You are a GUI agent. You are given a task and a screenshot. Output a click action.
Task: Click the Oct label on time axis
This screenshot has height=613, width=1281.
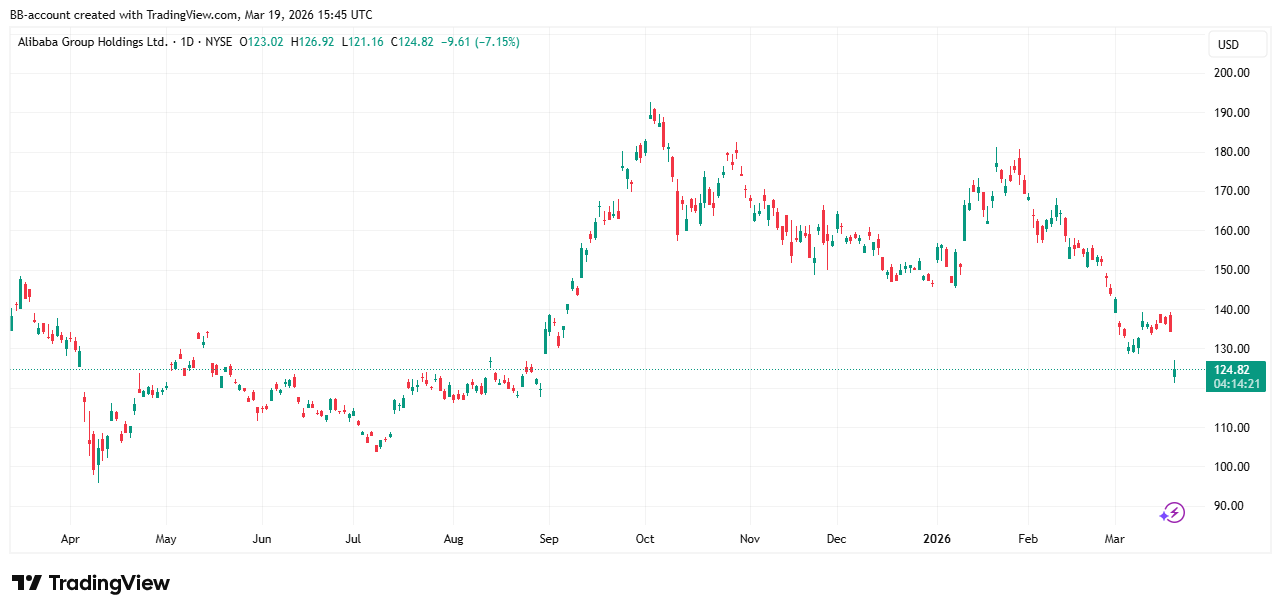pyautogui.click(x=645, y=539)
